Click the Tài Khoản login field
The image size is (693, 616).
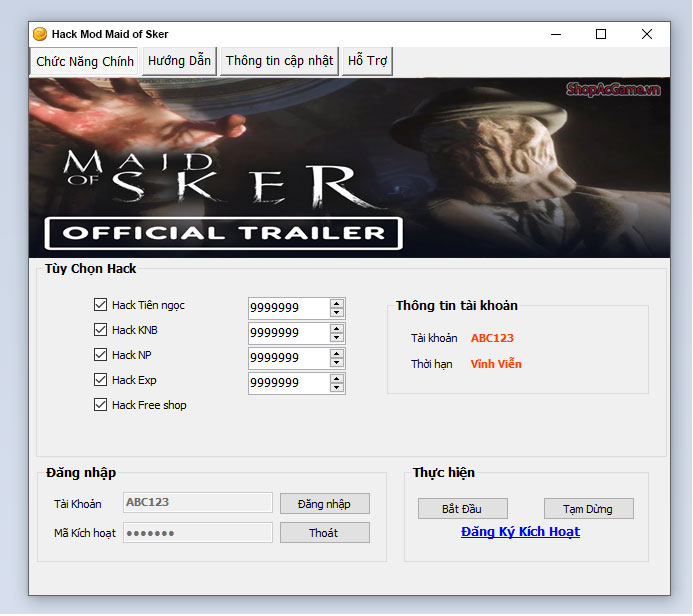pos(198,502)
